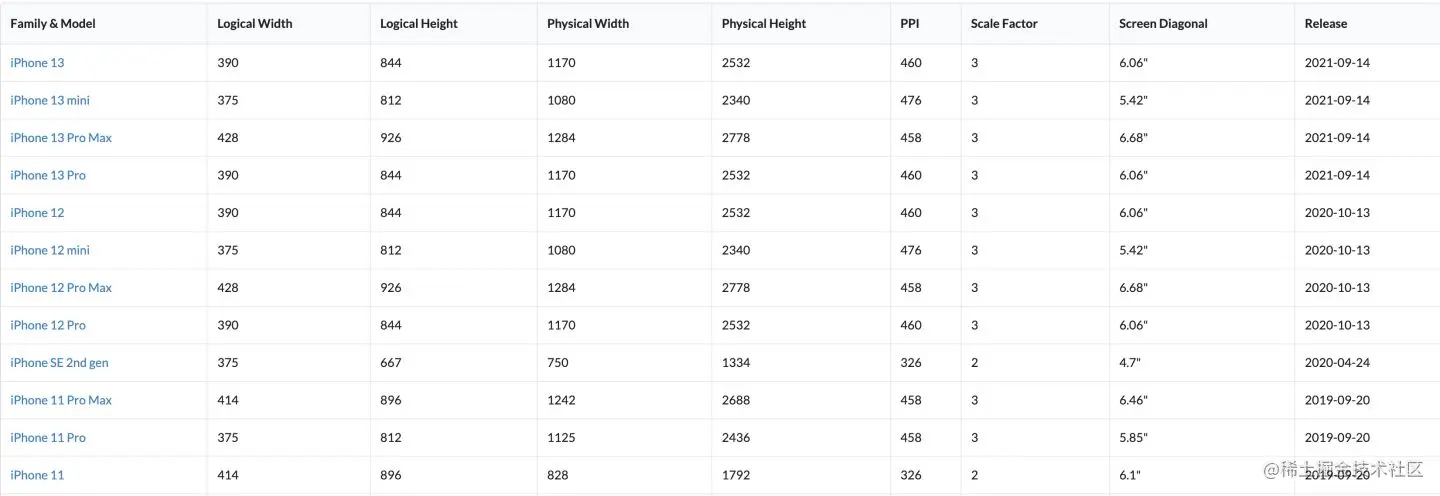Click the iPhone 12 mini link
The image size is (1440, 496).
tap(50, 250)
